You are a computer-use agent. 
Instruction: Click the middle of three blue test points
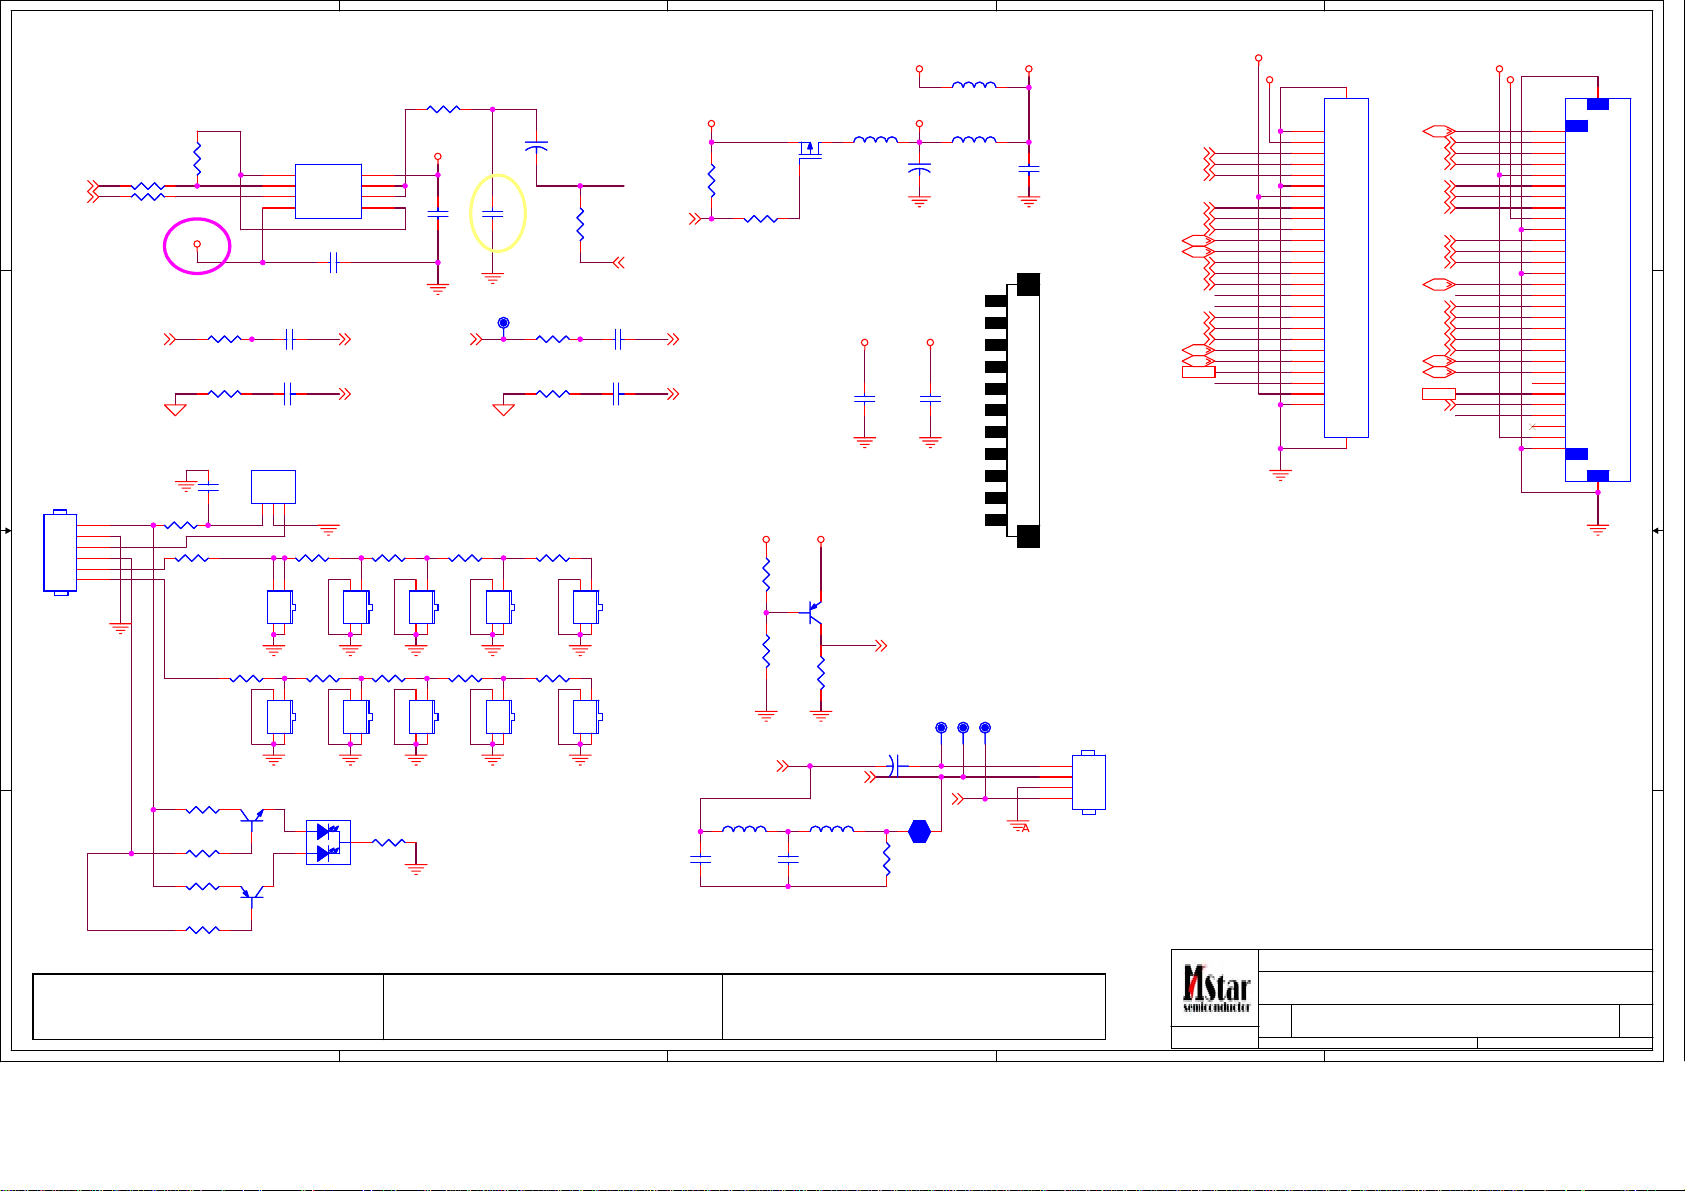coord(963,727)
